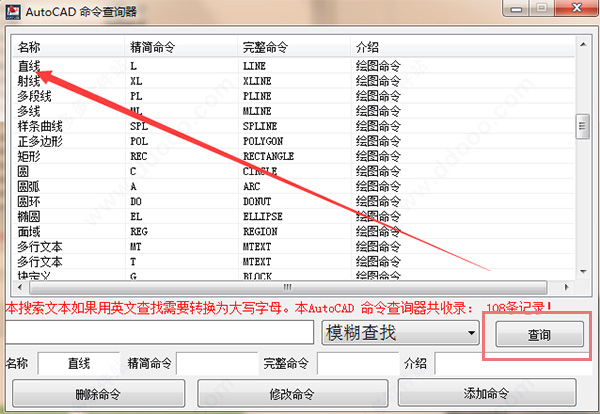Click the 修改命令 button
600x414 pixels.
coord(292,393)
